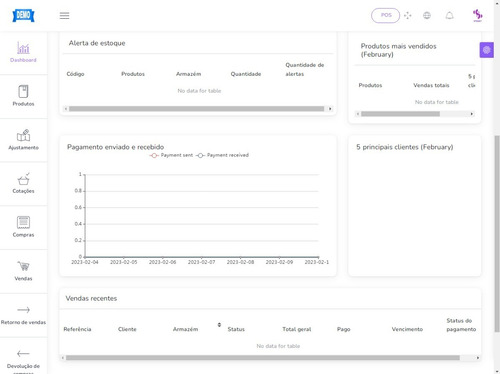Screen dimensions: 500x374
Task: Click the 2023-02-07 chart axis label
Action: tap(201, 262)
